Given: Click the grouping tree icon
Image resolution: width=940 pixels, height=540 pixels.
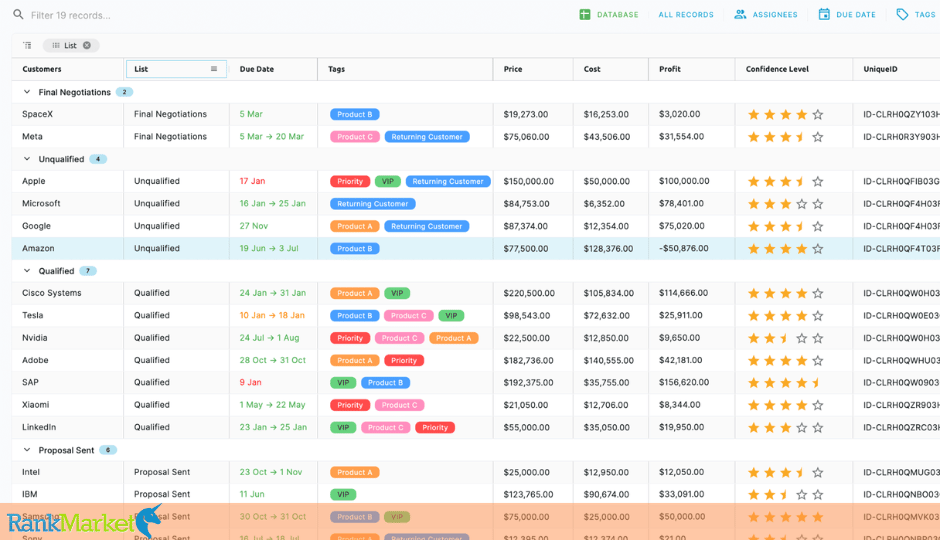Looking at the screenshot, I should [x=27, y=46].
